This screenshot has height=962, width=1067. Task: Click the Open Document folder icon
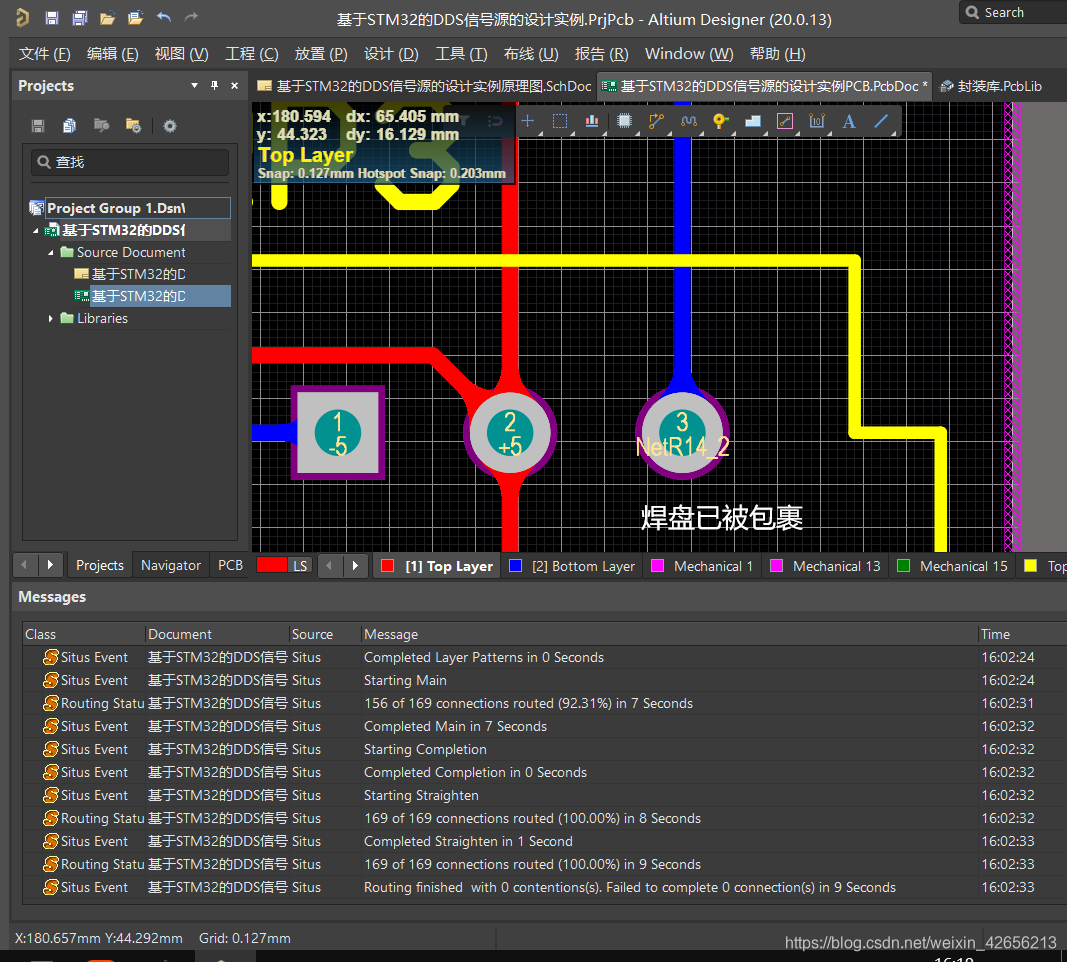pos(108,18)
